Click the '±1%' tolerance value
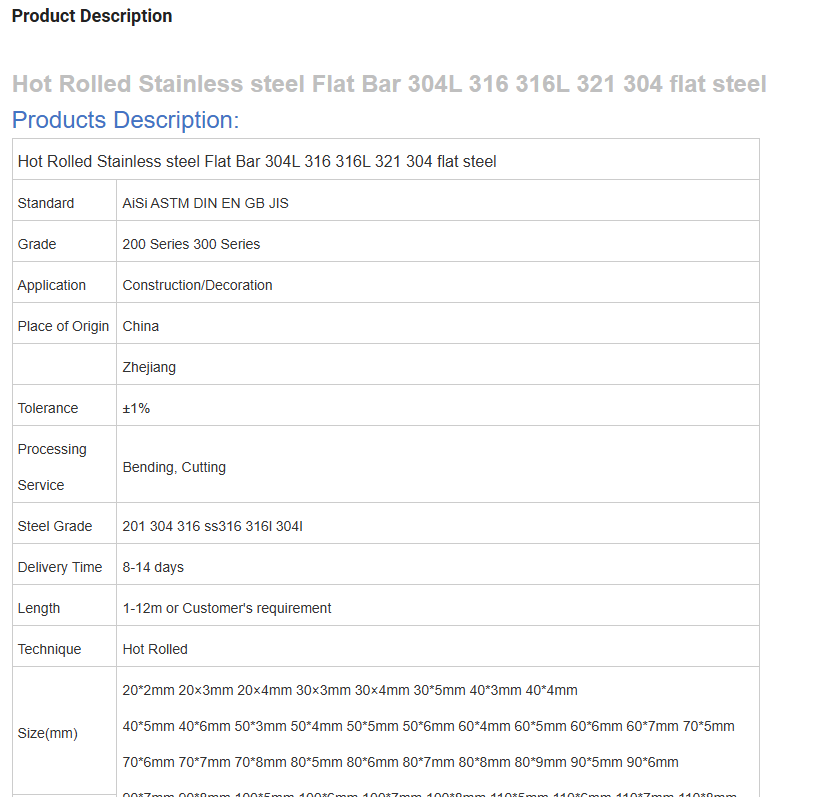The image size is (836, 797). [136, 408]
